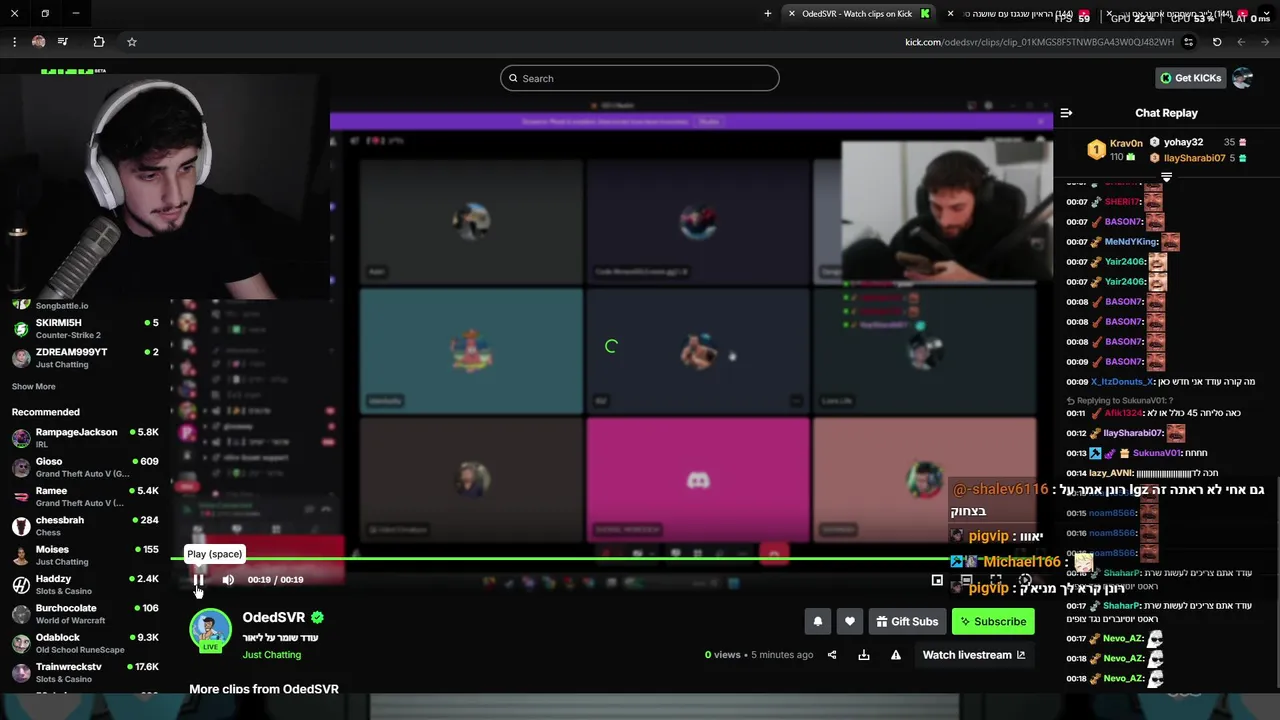Enter fullscreen from the player controls
The height and width of the screenshot is (720, 1280).
(996, 579)
